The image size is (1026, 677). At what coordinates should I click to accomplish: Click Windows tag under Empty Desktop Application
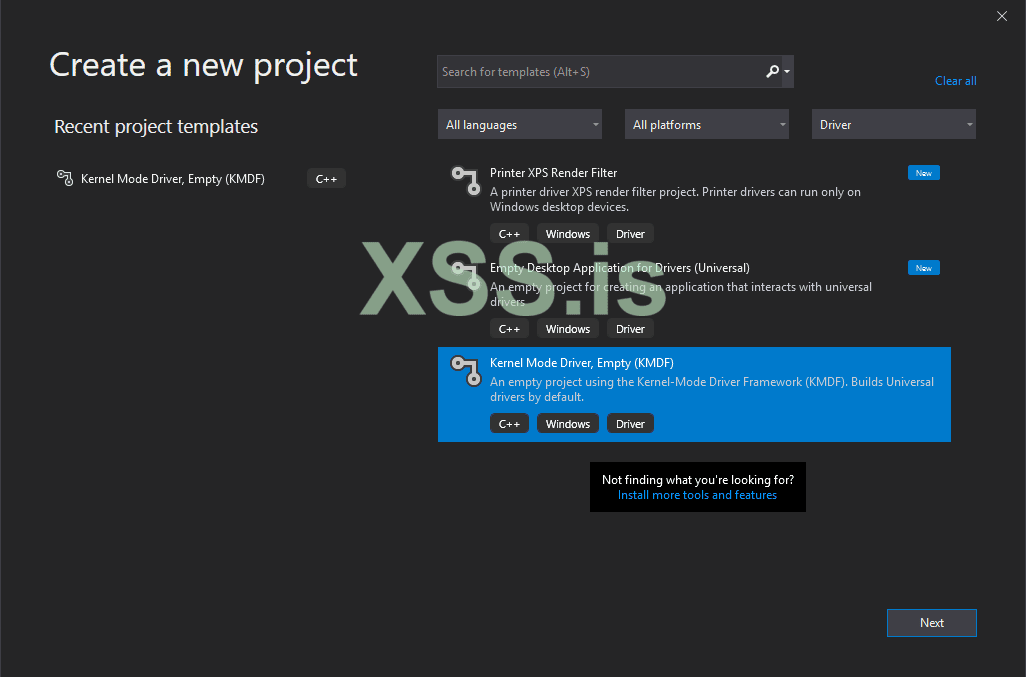pos(568,328)
